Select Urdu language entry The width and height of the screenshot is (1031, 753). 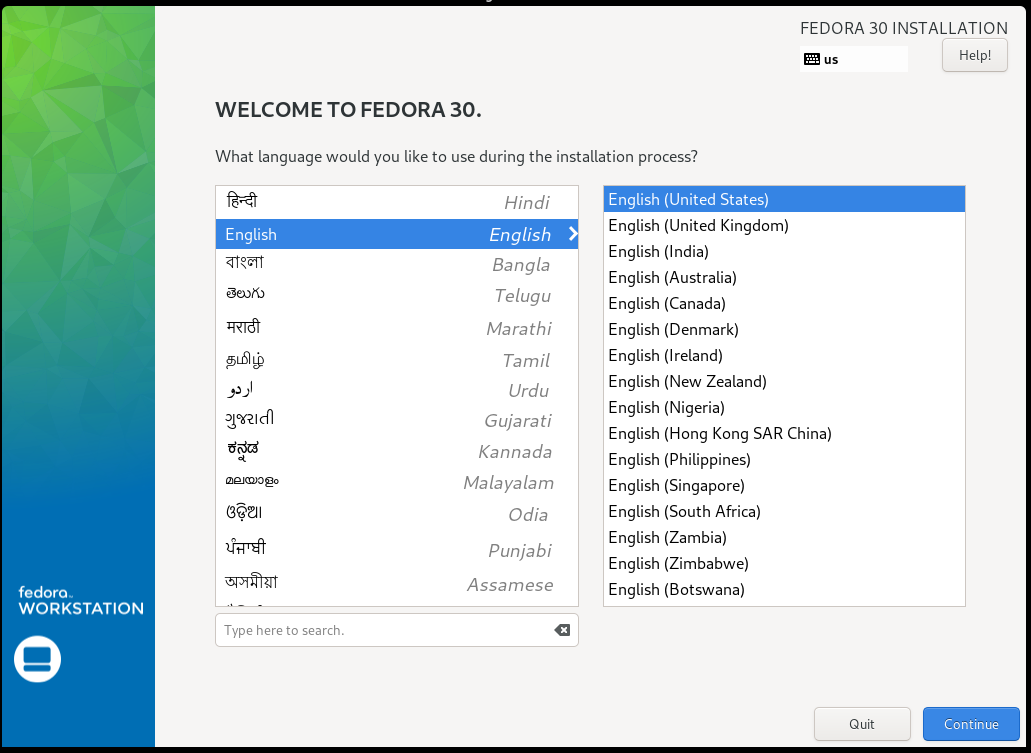[x=396, y=390]
